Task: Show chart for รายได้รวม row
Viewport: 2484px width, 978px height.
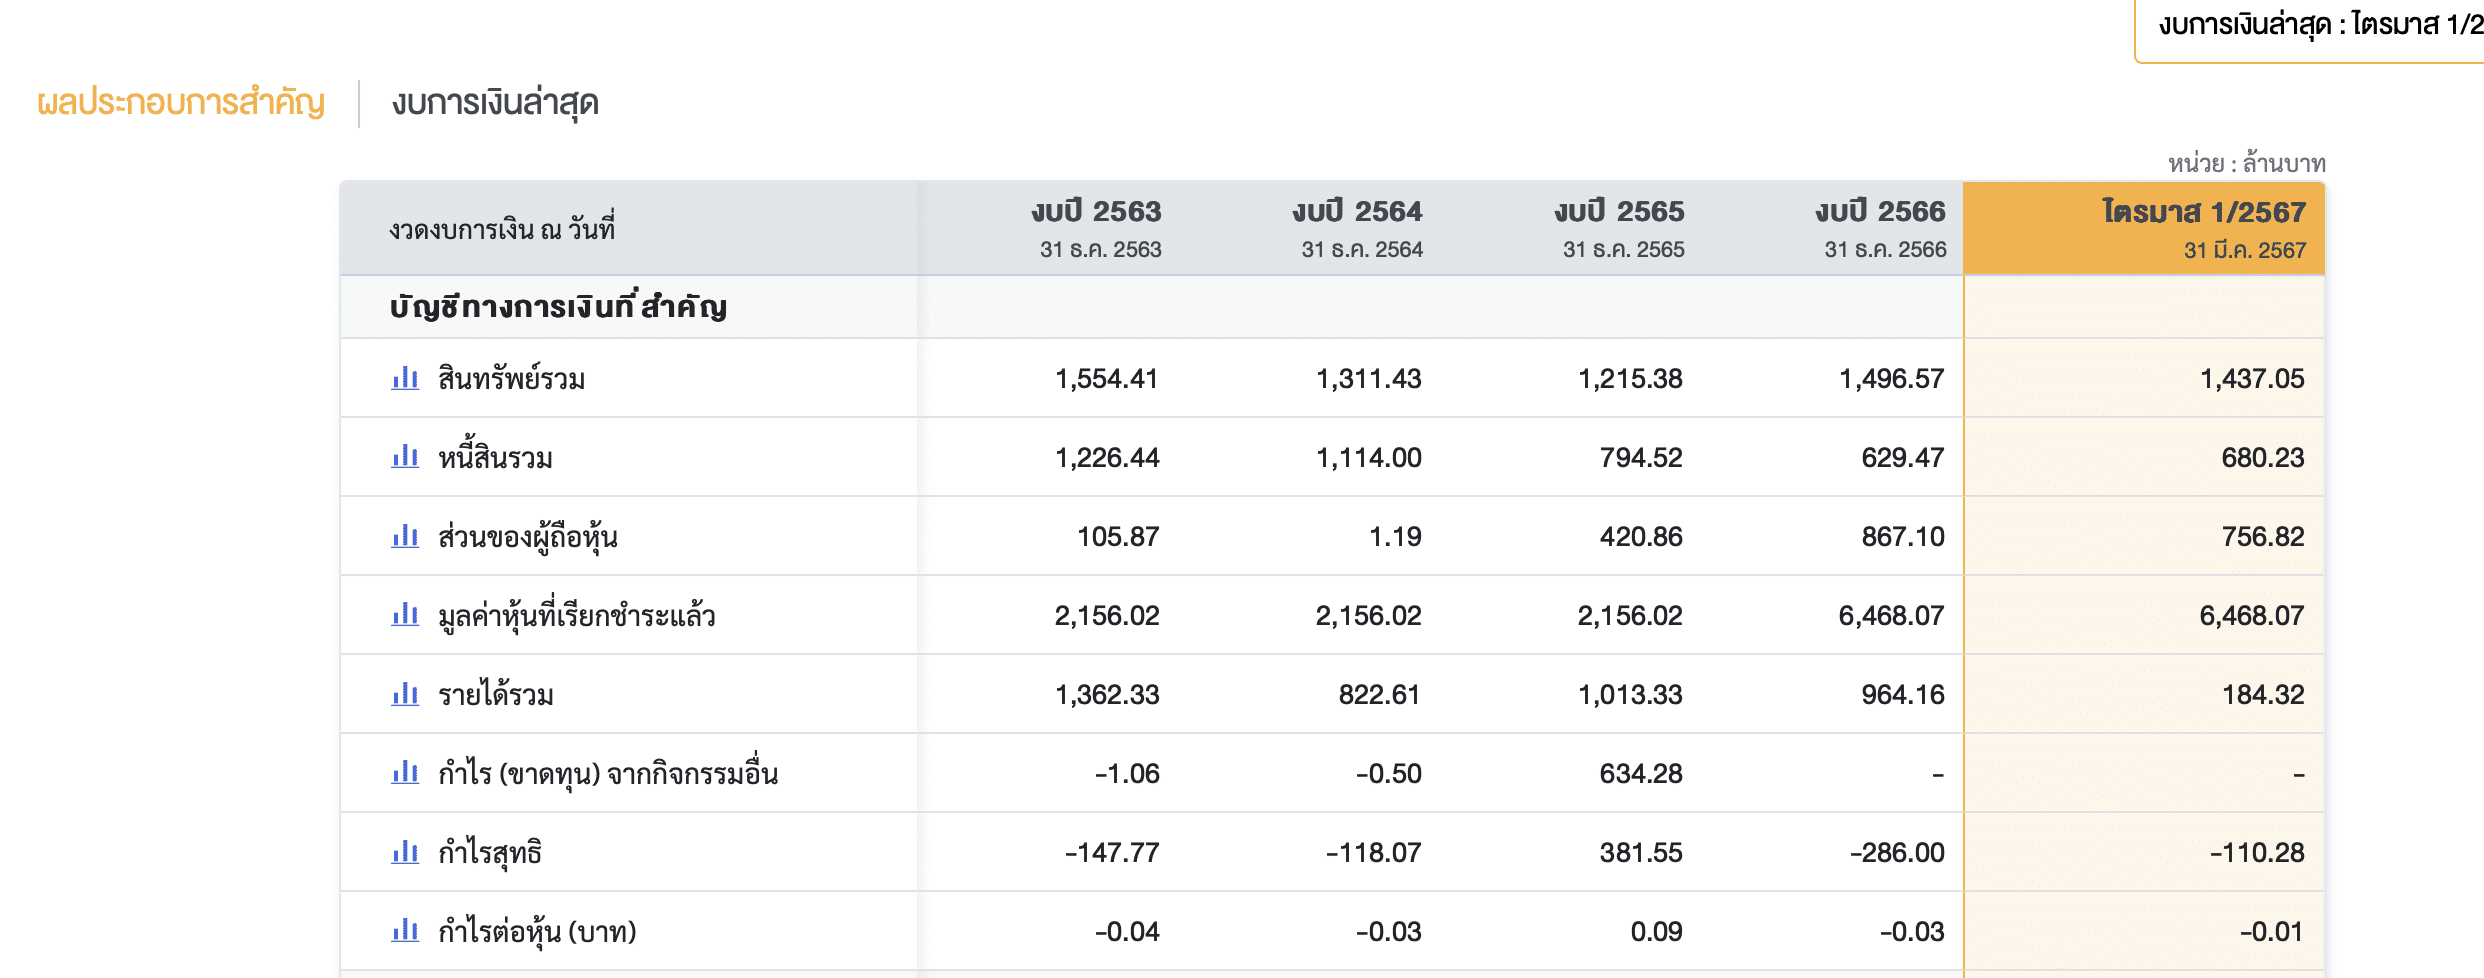Action: [405, 694]
